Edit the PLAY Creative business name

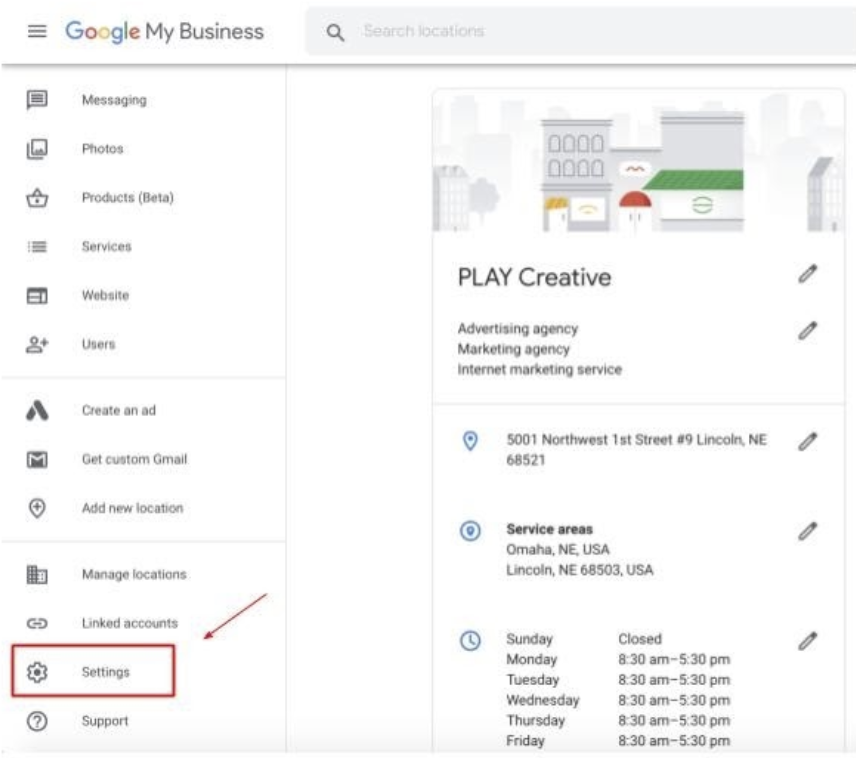coord(807,274)
